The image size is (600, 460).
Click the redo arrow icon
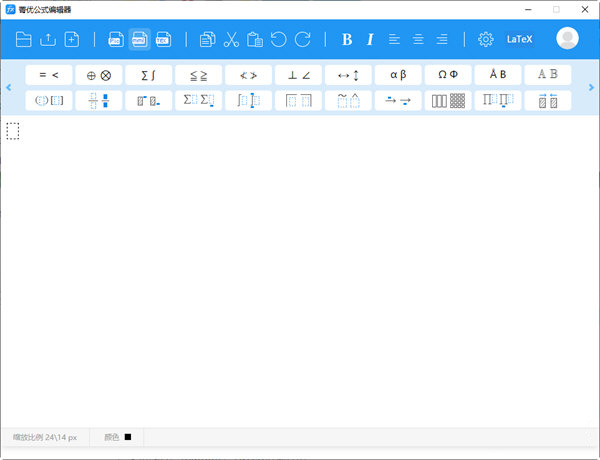[303, 40]
